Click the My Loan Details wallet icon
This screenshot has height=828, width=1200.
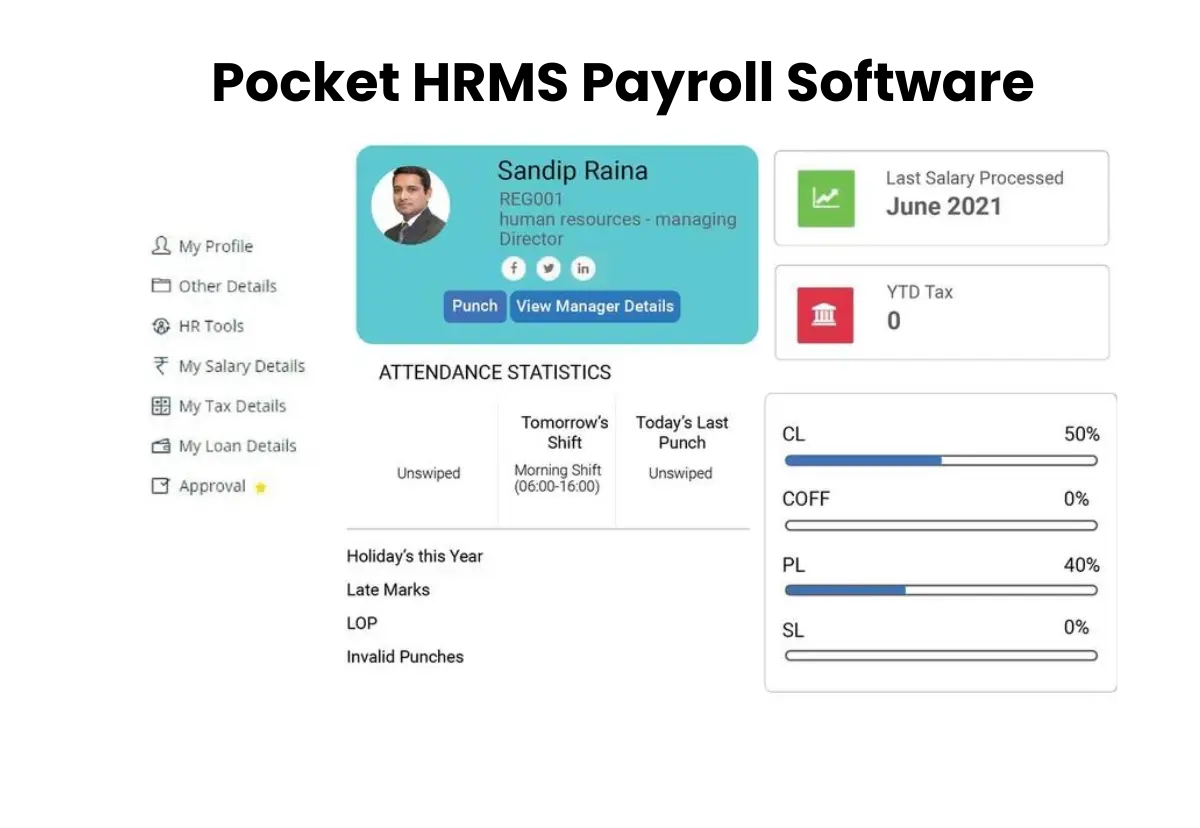coord(161,446)
